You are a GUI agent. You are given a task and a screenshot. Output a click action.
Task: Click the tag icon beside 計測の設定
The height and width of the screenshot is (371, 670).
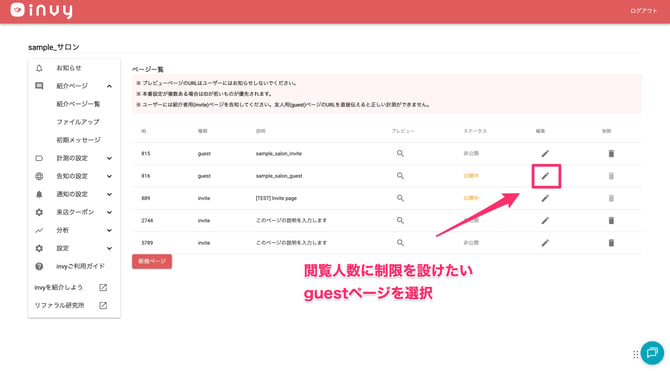click(39, 158)
